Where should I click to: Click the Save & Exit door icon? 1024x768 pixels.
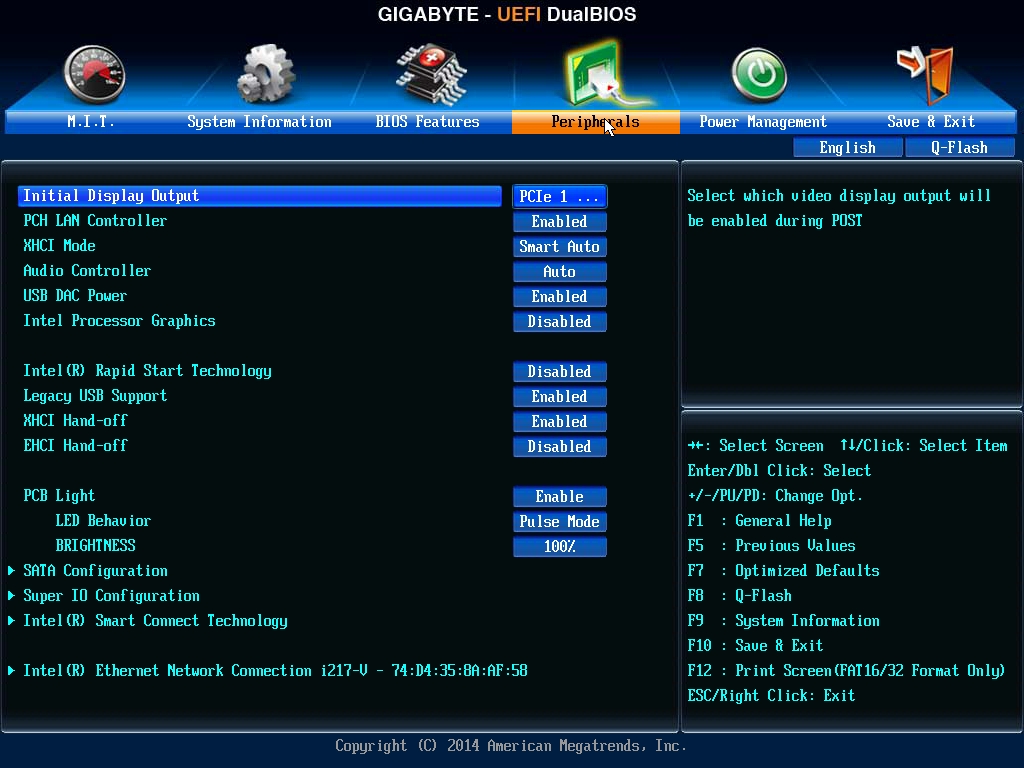click(925, 75)
